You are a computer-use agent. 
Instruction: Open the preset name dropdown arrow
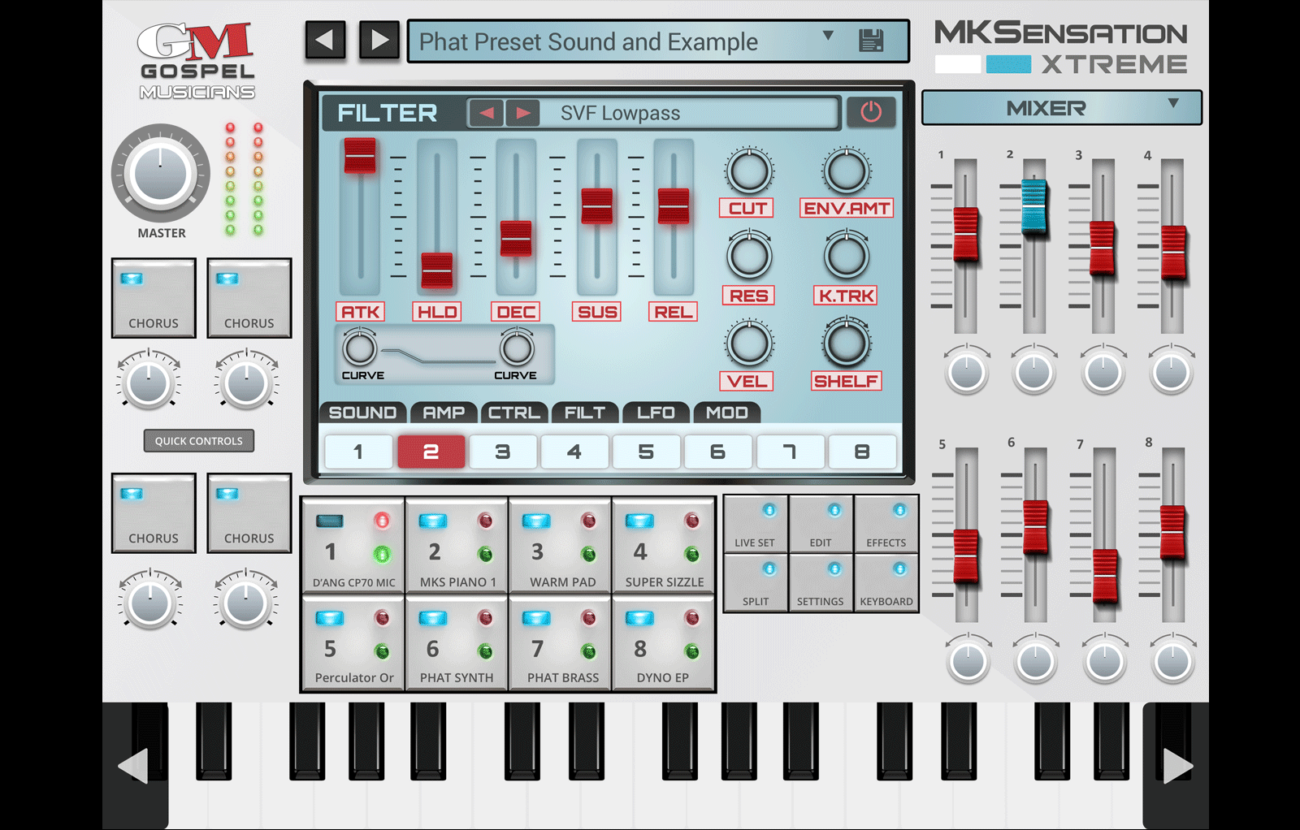coord(828,36)
